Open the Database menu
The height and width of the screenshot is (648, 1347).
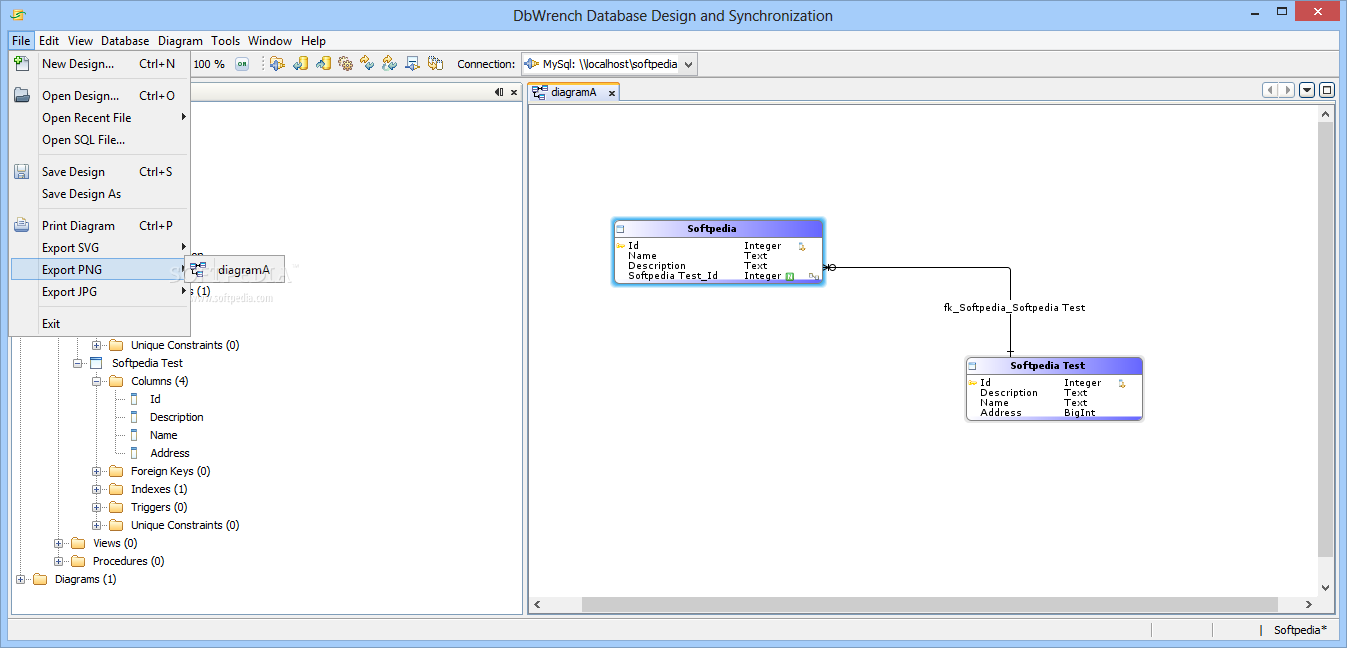tap(125, 41)
